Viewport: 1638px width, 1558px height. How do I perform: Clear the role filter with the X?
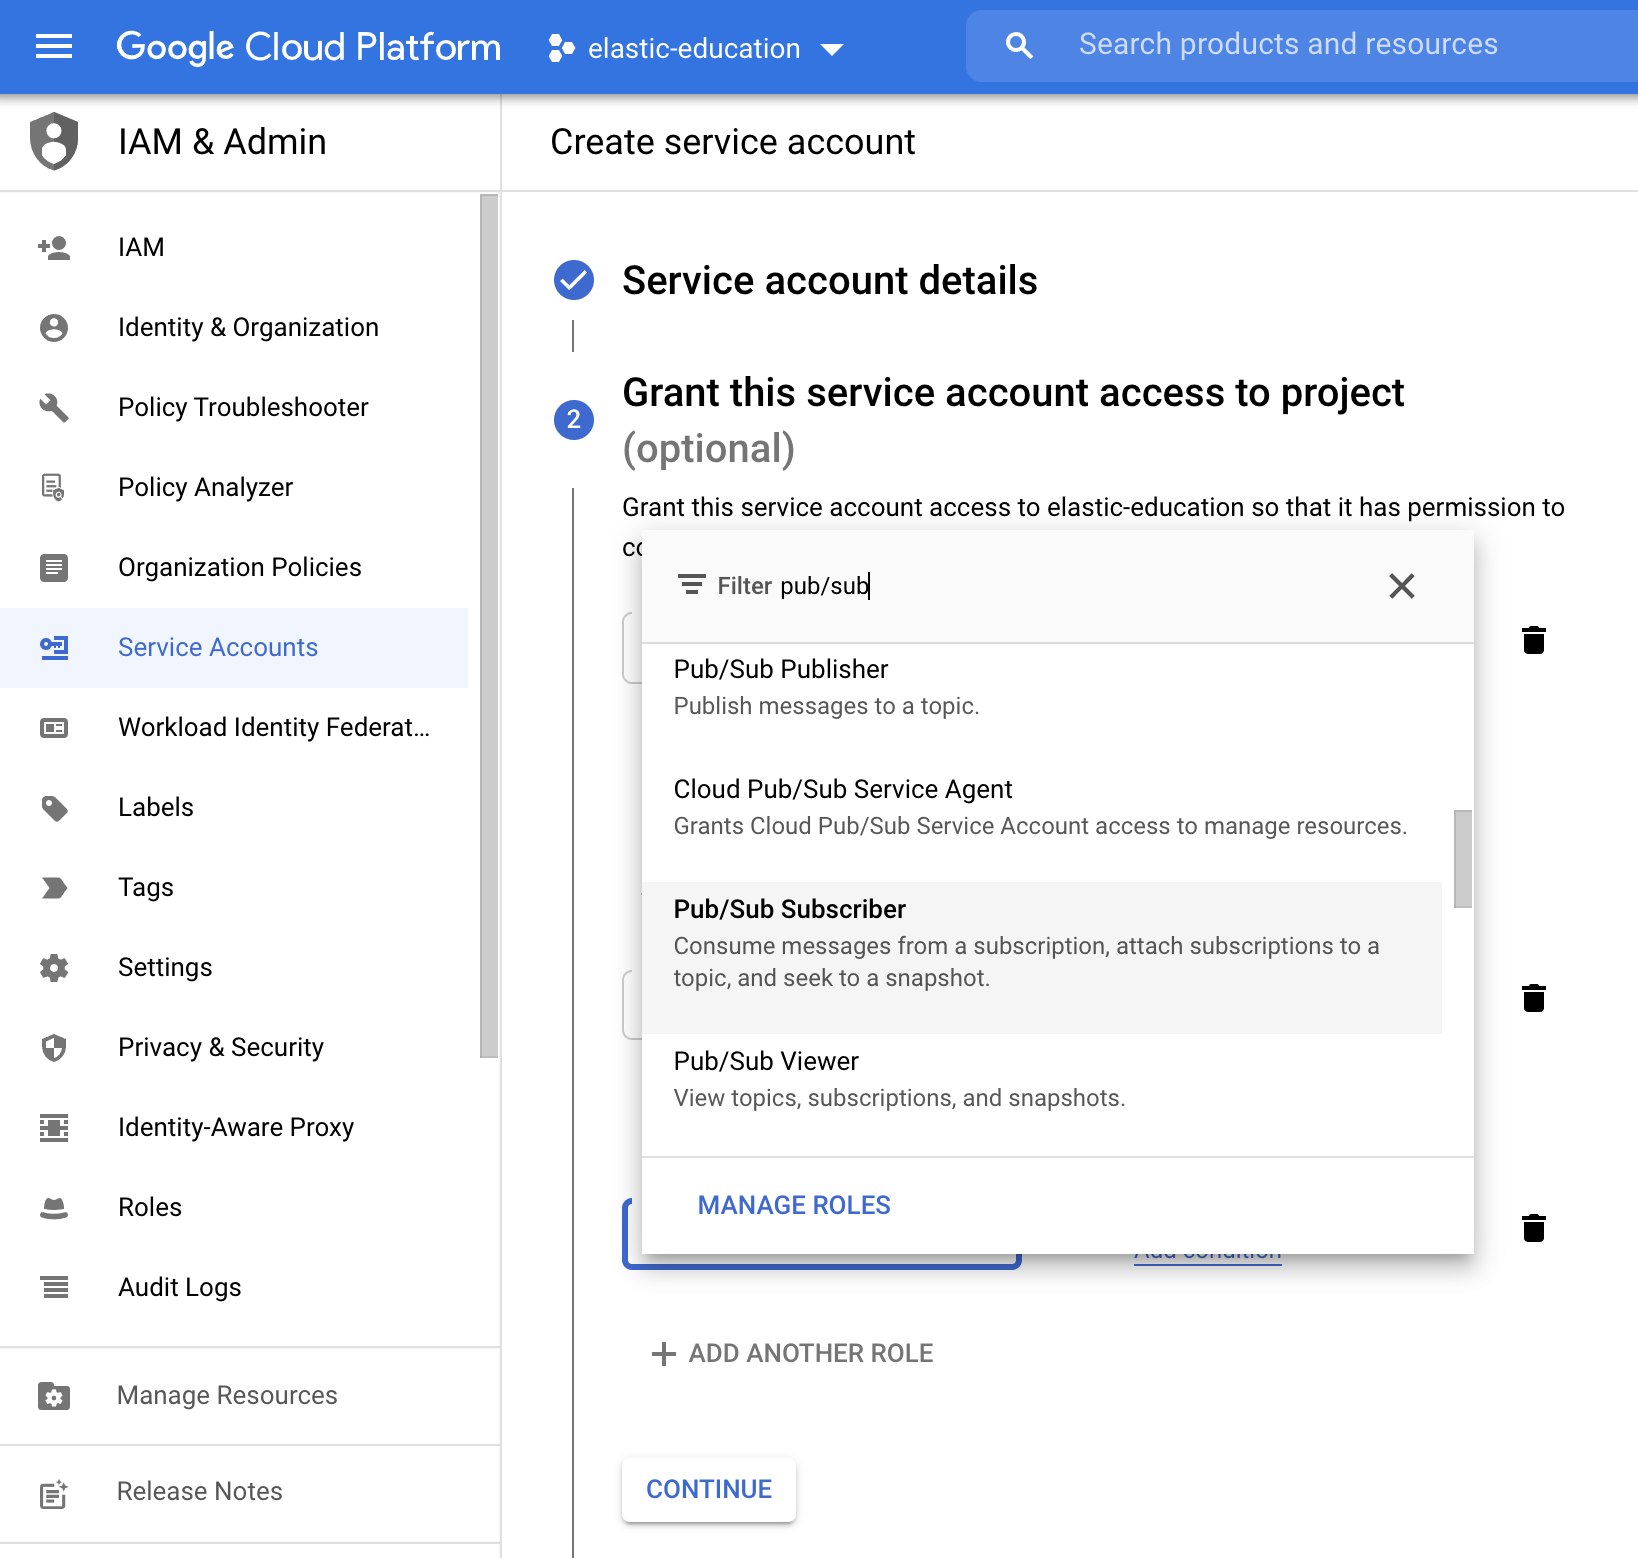(1402, 586)
